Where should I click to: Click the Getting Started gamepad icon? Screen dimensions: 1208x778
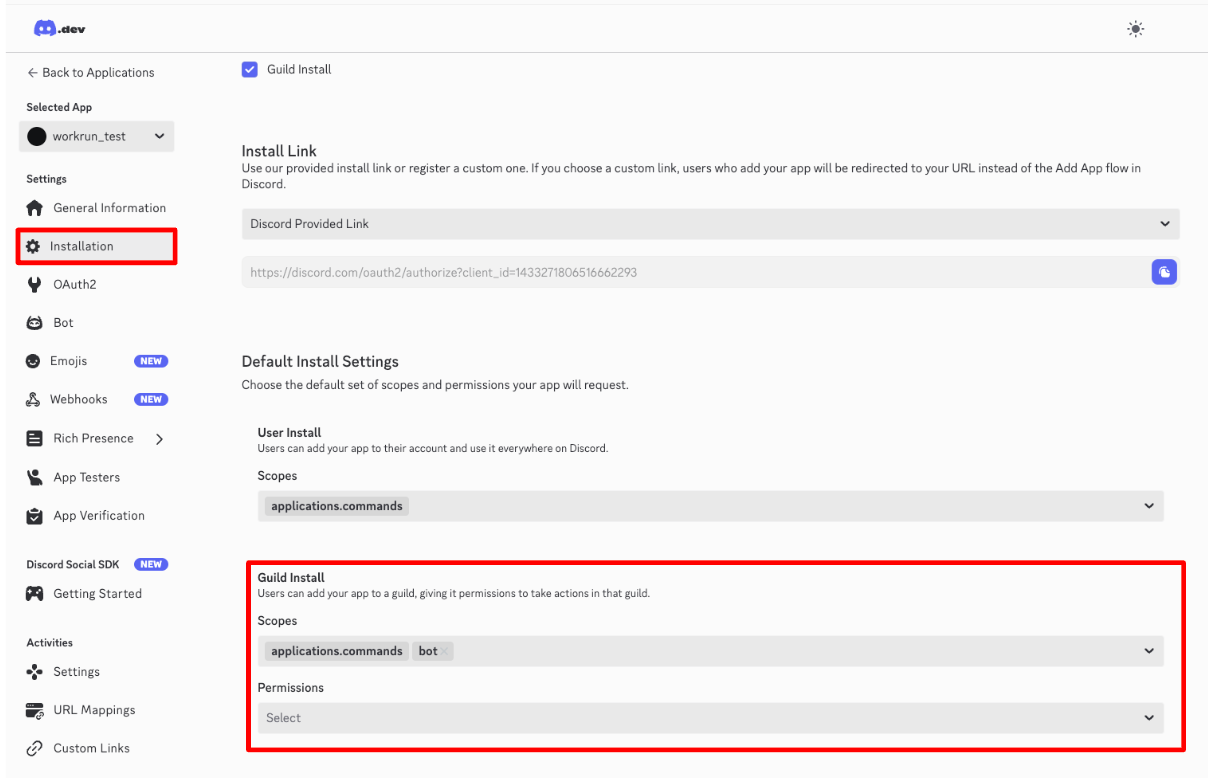(x=35, y=594)
